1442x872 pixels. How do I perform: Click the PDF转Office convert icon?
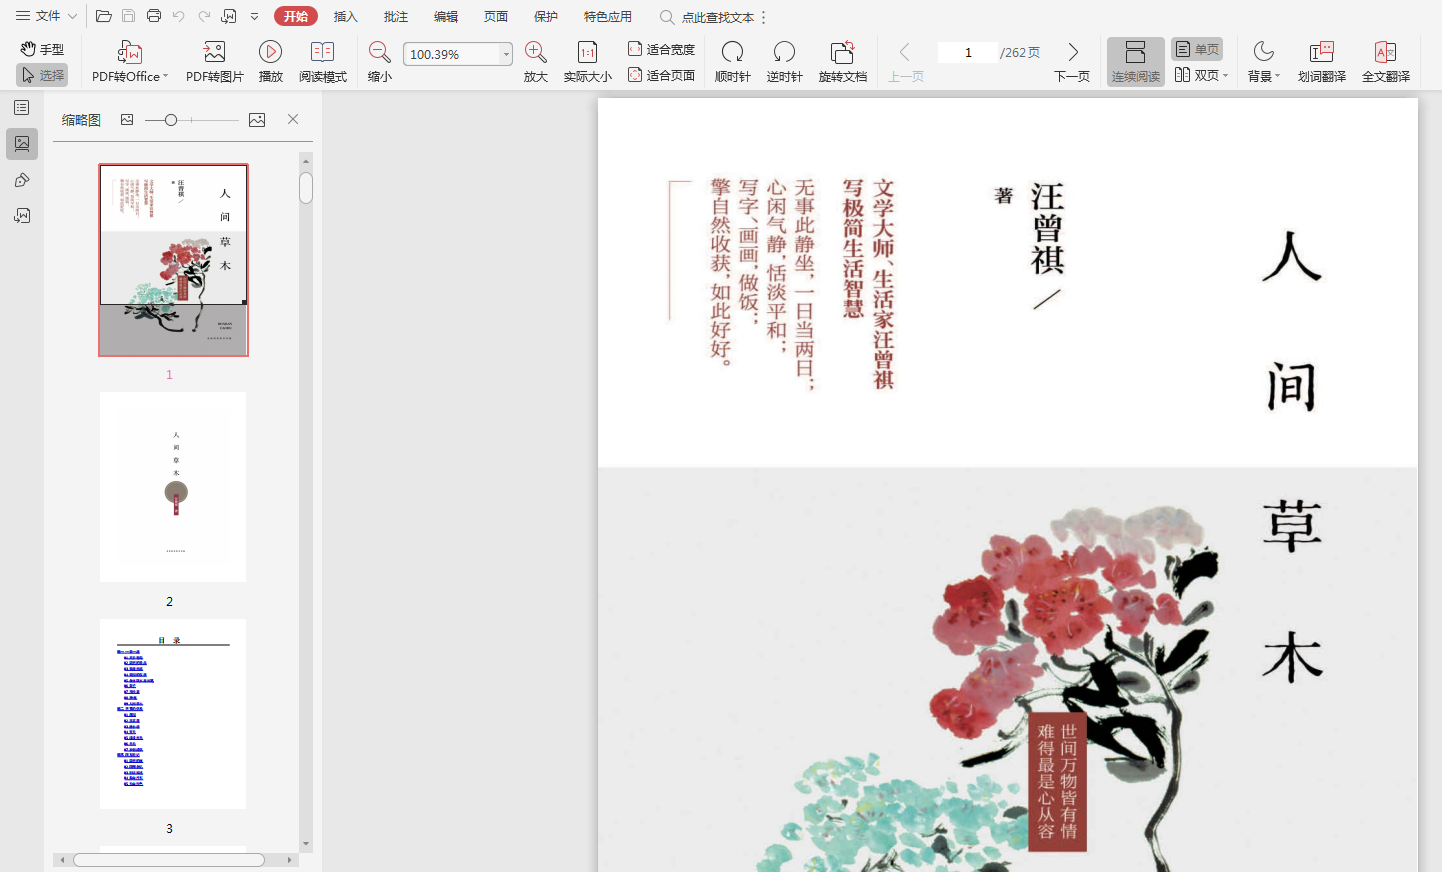pos(129,52)
